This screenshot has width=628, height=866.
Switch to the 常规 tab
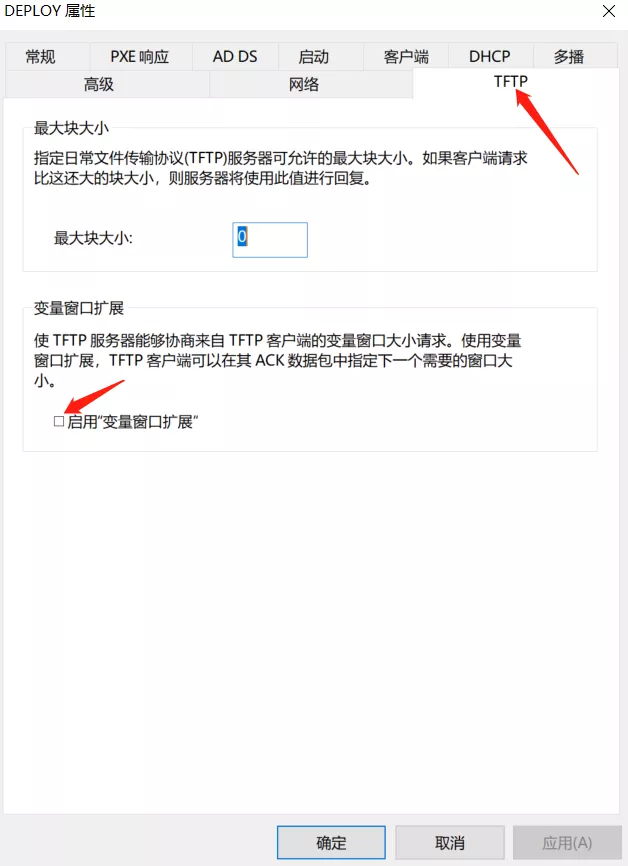click(x=41, y=57)
